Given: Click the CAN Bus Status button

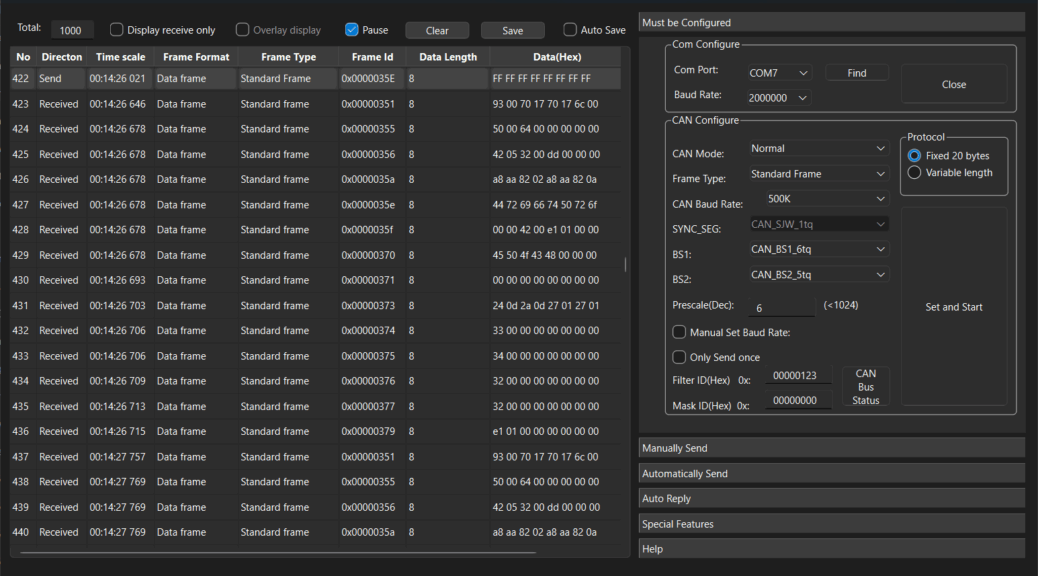Looking at the screenshot, I should pos(865,387).
